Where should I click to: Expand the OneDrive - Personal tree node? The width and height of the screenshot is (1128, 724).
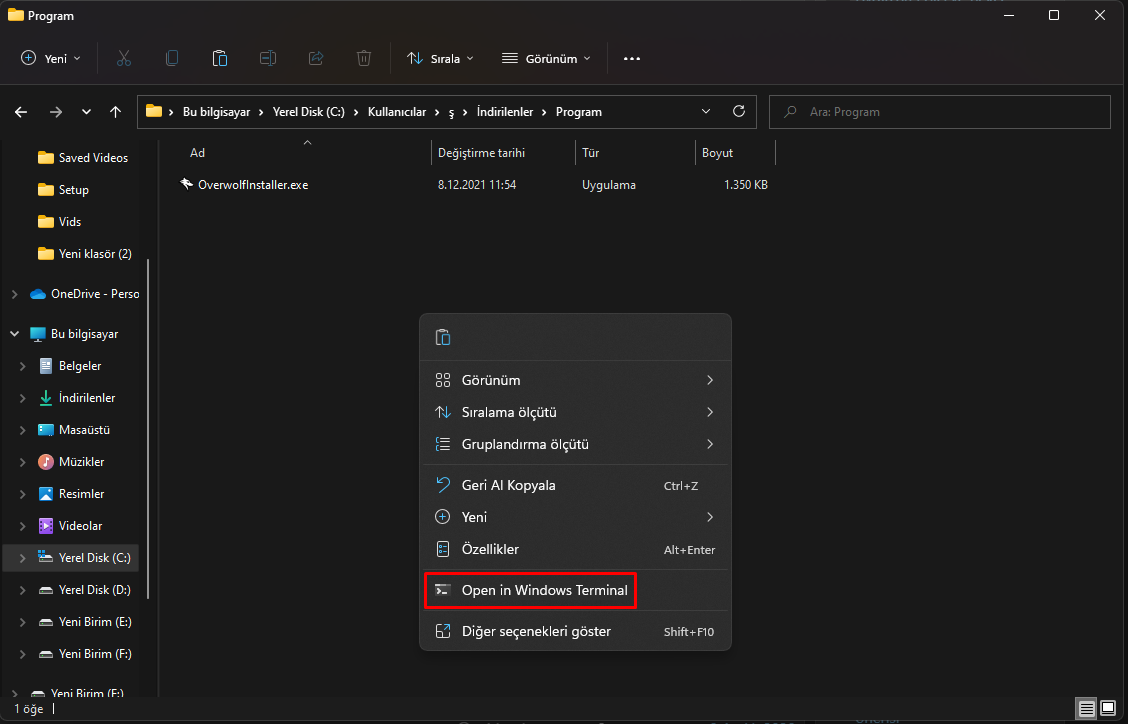coord(14,294)
